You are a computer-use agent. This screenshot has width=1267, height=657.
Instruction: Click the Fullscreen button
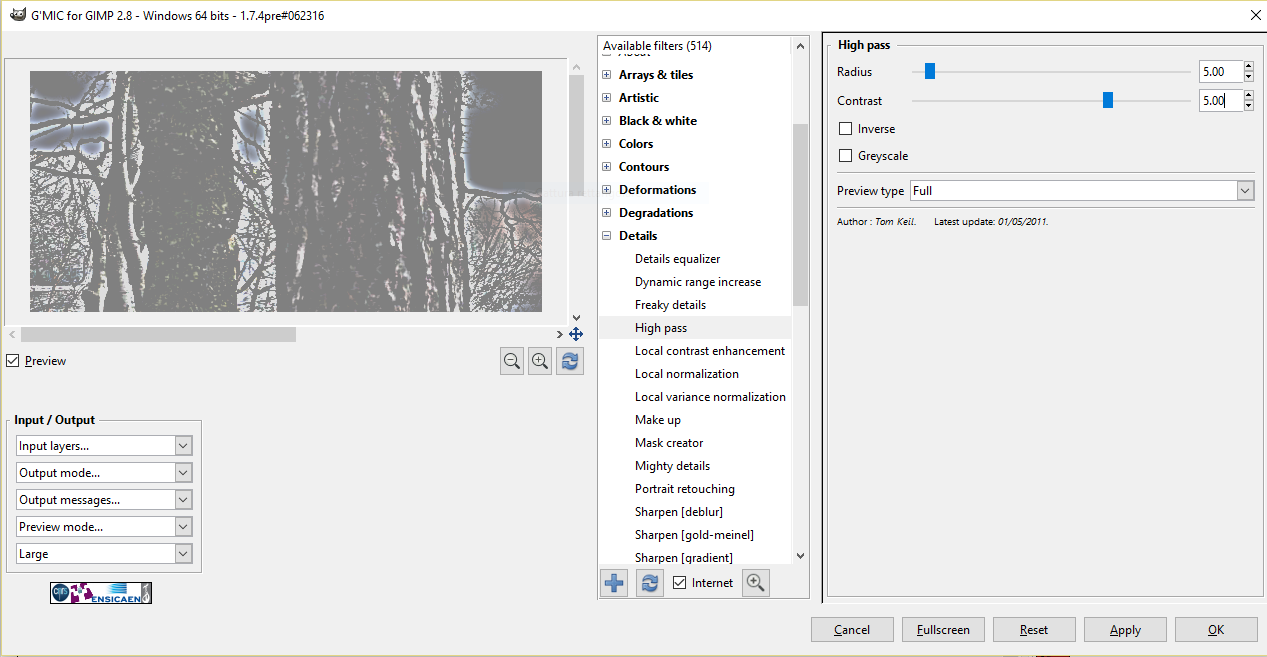[x=943, y=629]
